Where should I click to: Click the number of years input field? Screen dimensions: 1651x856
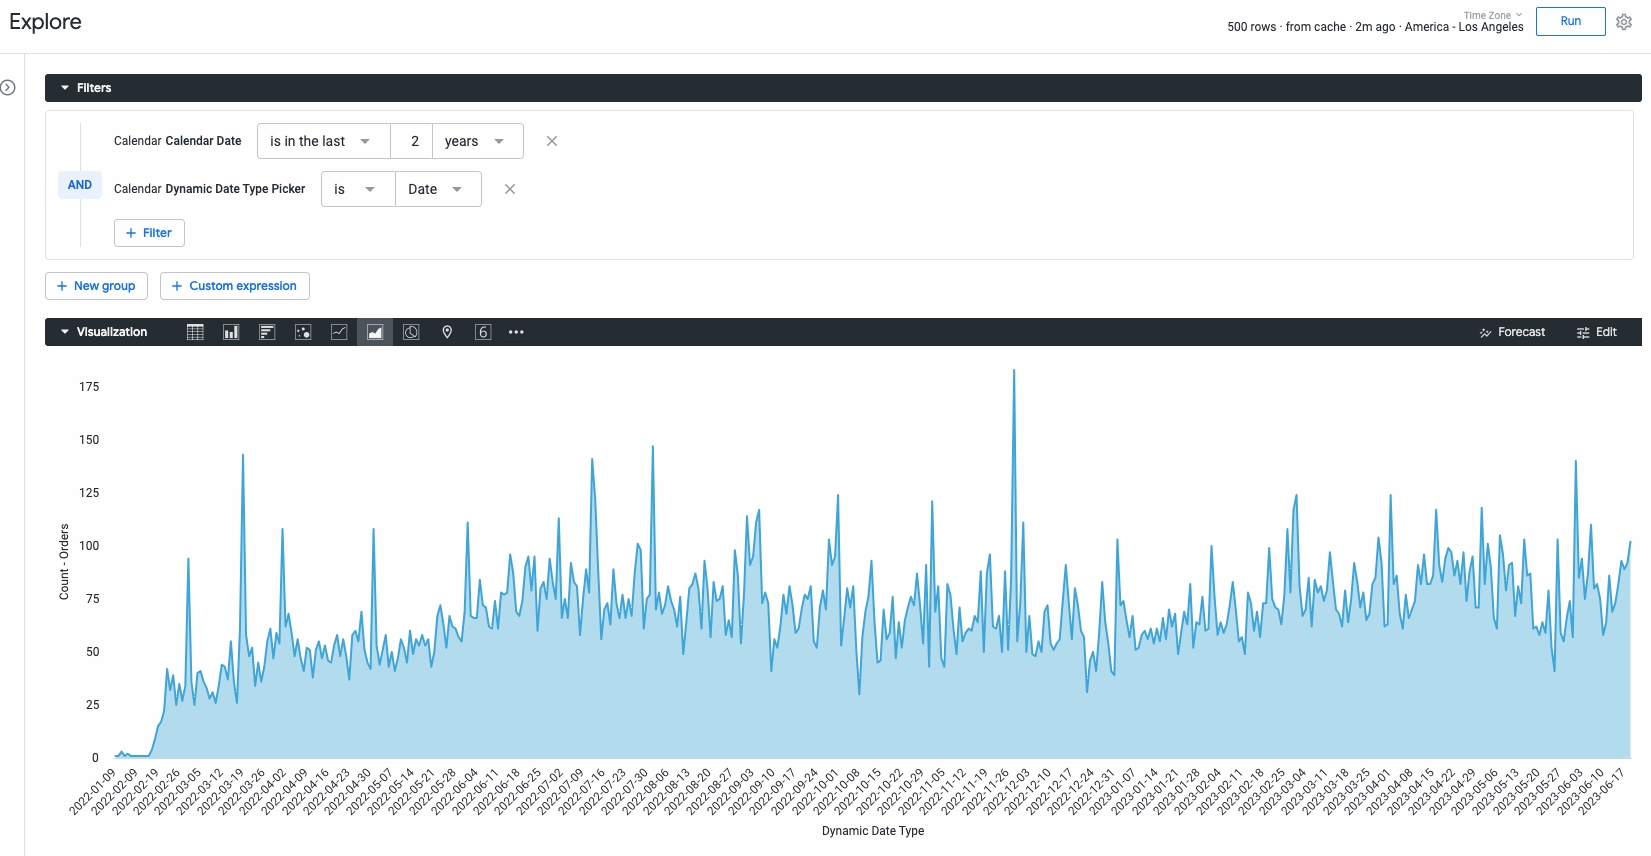click(412, 141)
